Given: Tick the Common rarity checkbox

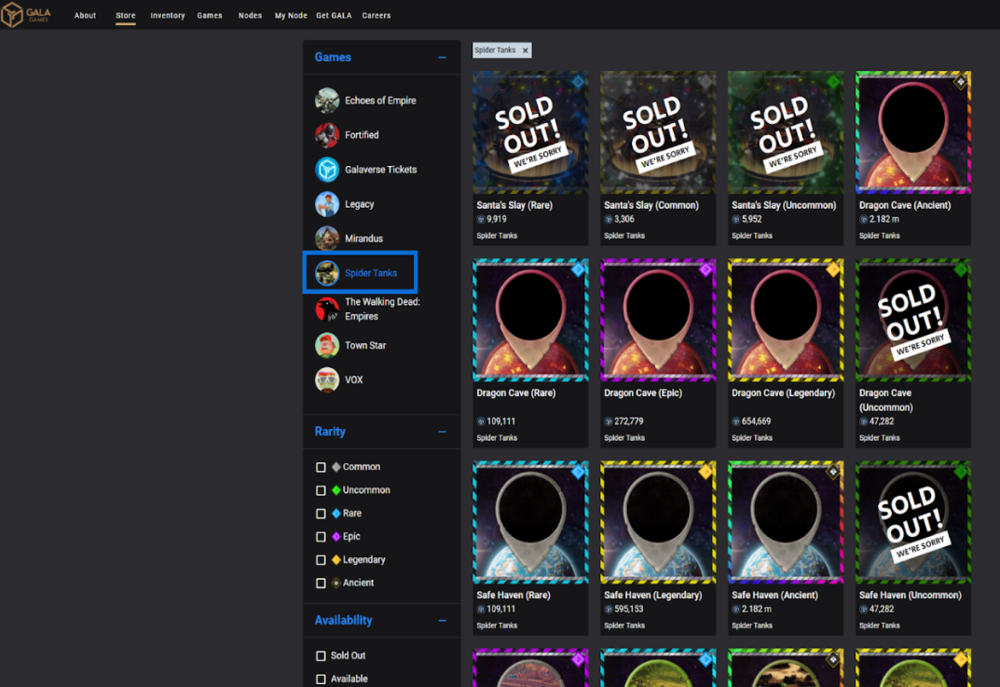Looking at the screenshot, I should click(321, 467).
